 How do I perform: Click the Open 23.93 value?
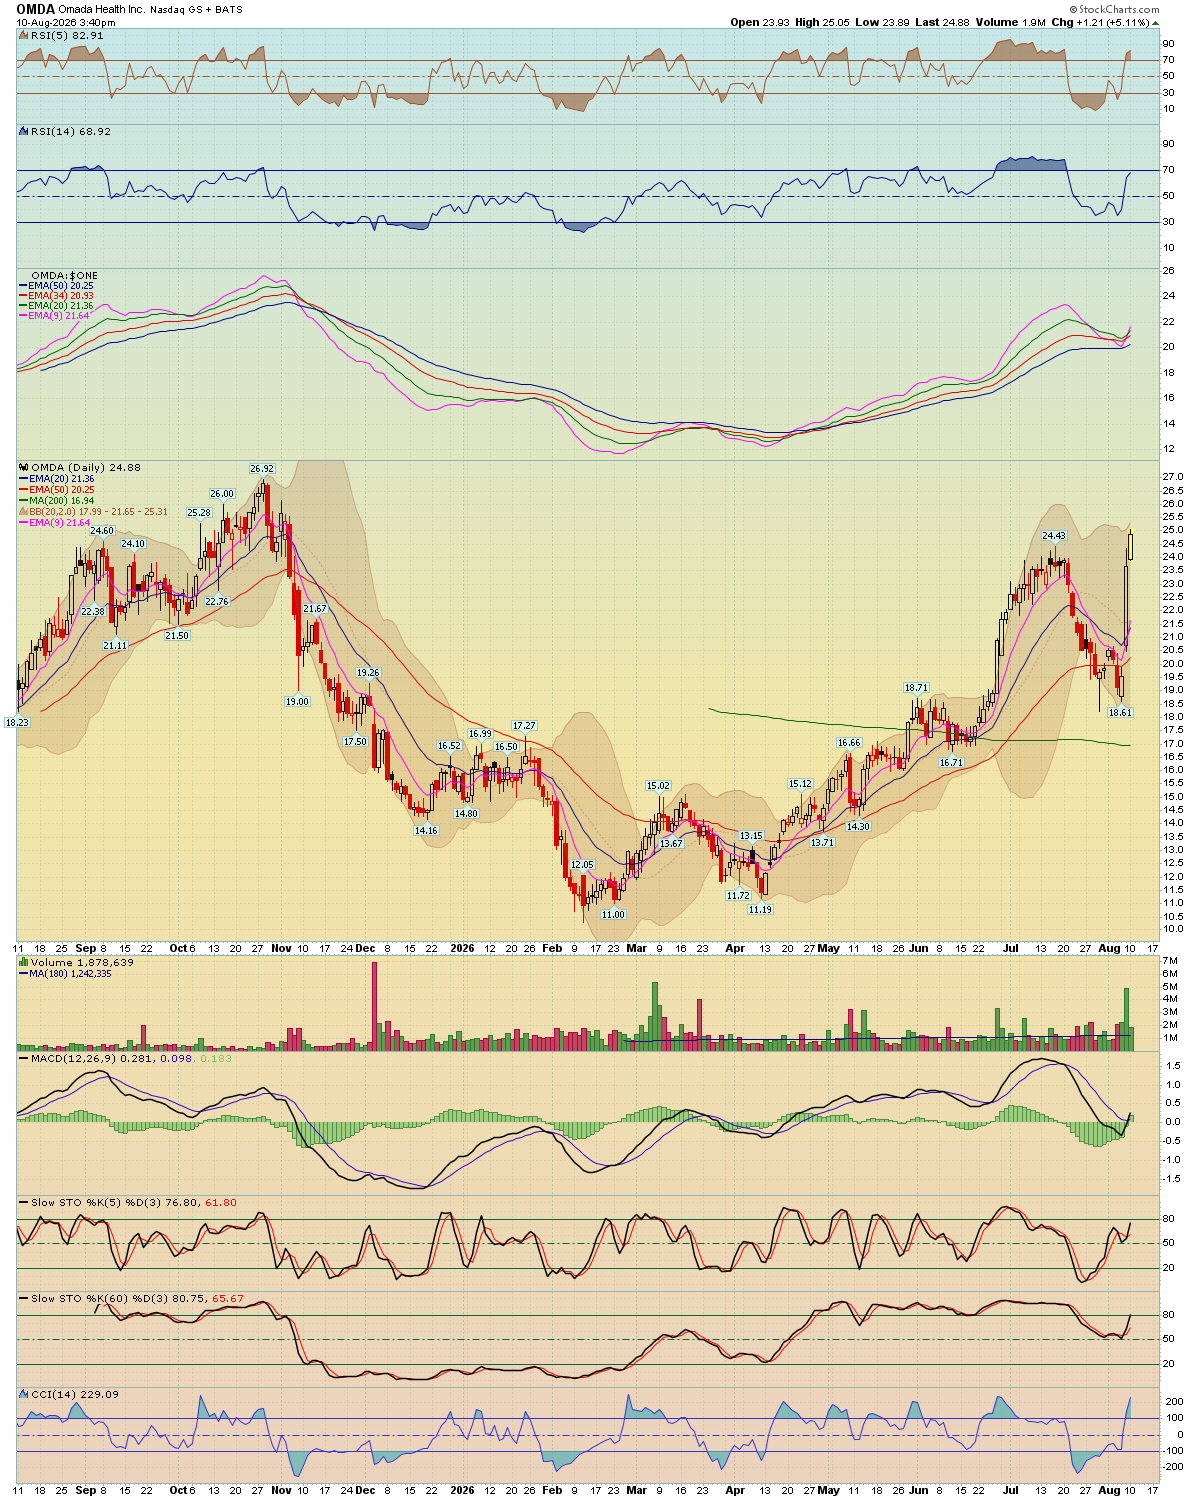tap(761, 22)
